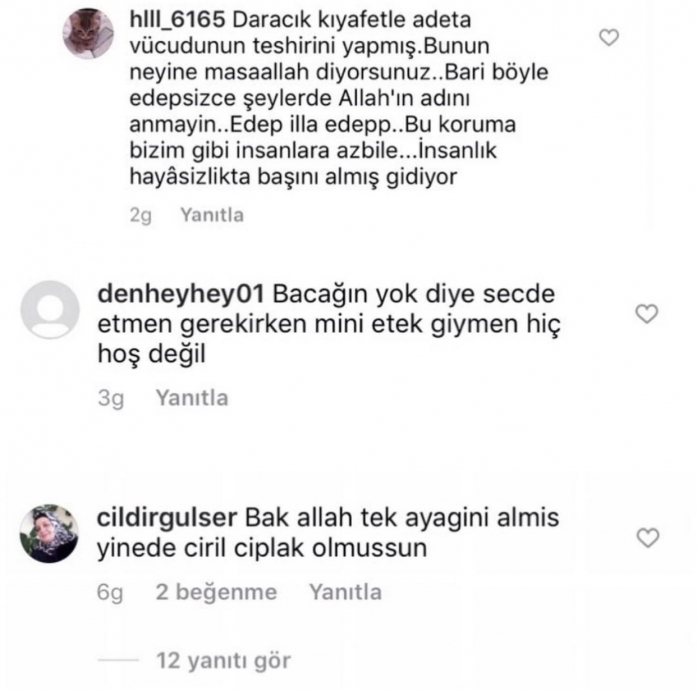
Task: Visit the denheyhey01 username link
Action: tap(181, 294)
